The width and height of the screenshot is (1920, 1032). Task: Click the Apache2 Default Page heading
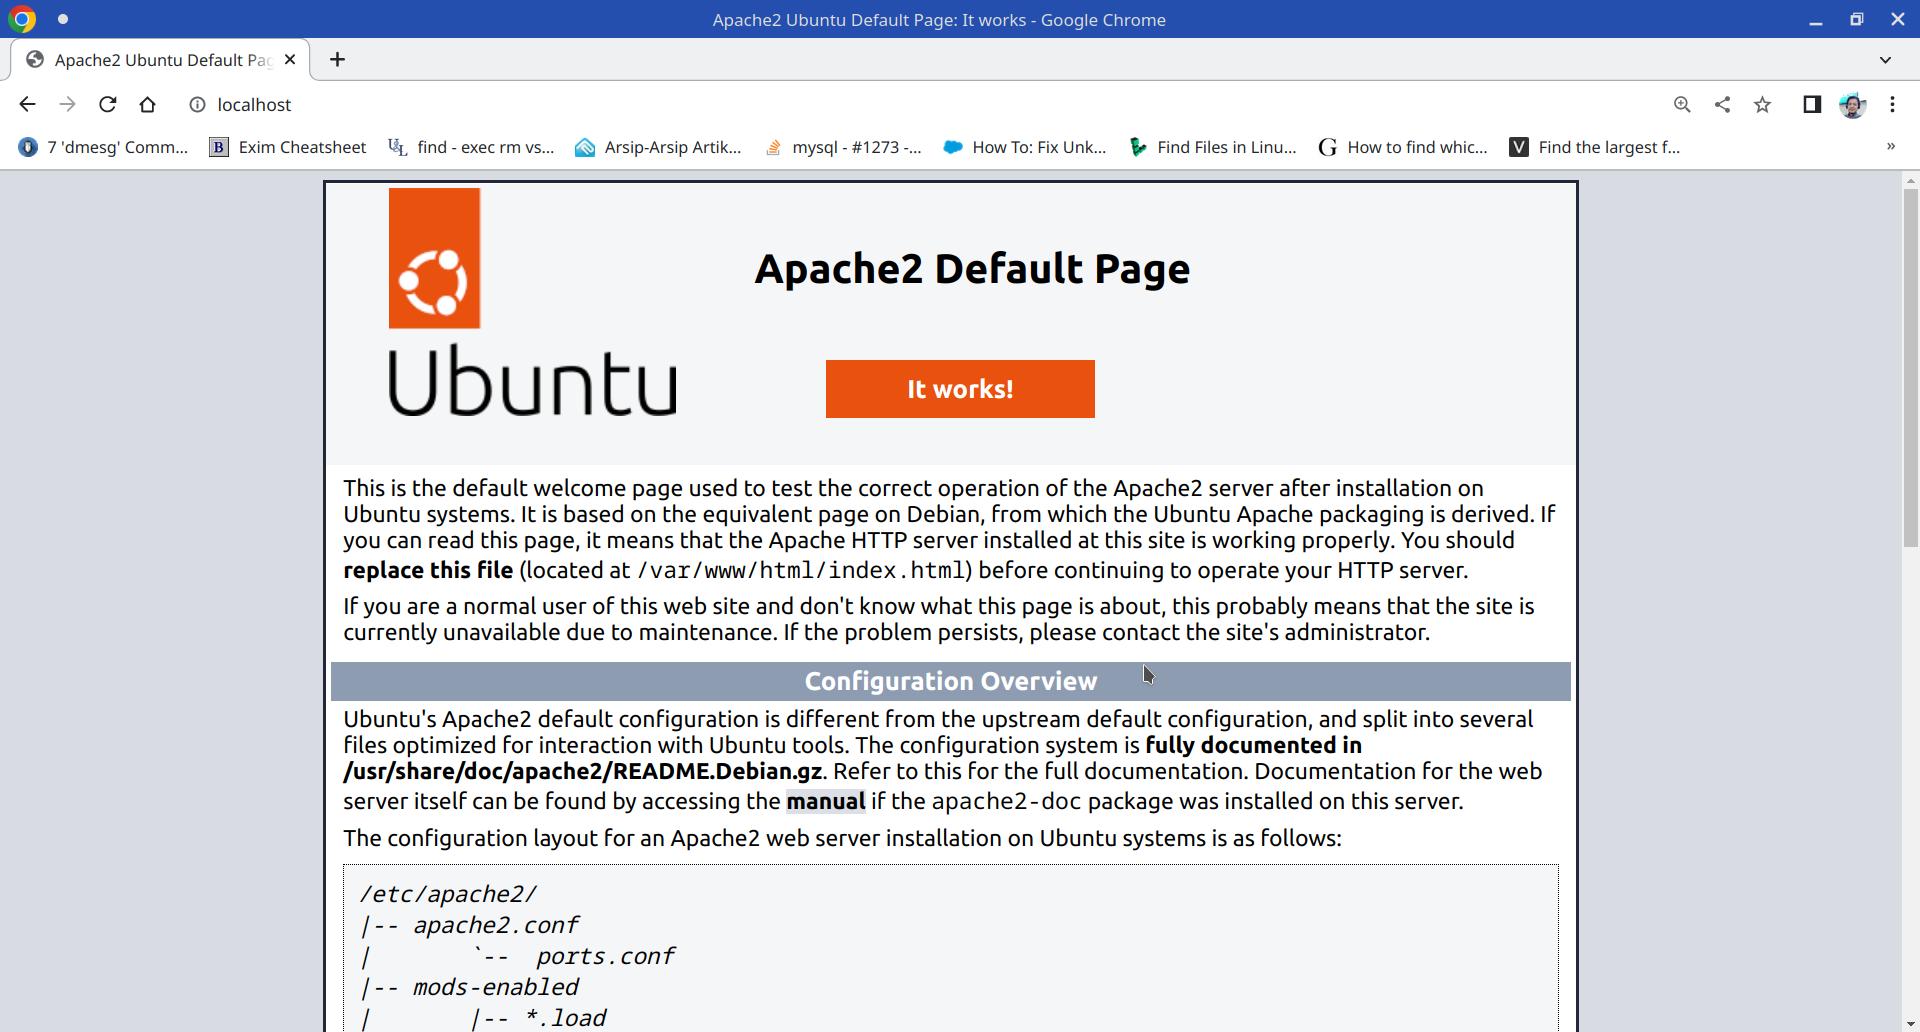coord(972,268)
